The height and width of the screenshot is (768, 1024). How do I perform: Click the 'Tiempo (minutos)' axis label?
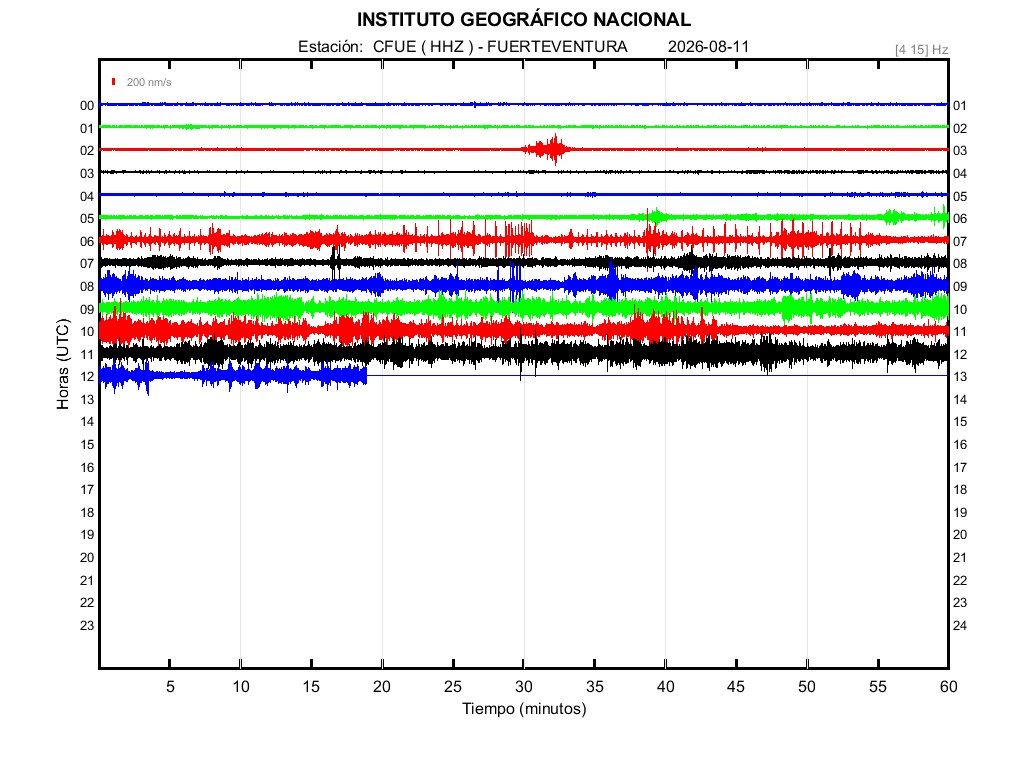pos(524,709)
